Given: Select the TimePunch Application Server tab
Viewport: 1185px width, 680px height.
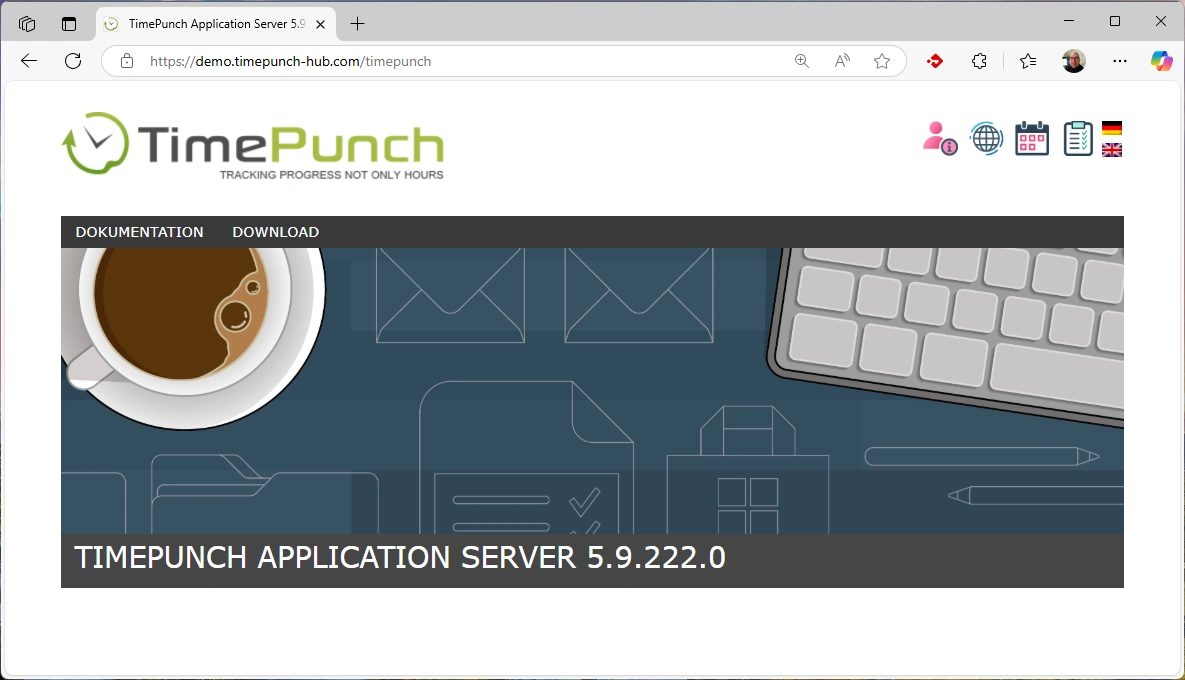Looking at the screenshot, I should coord(215,24).
